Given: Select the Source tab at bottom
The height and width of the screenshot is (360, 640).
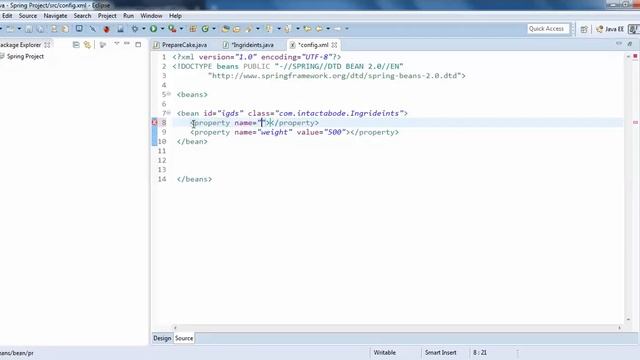Looking at the screenshot, I should tap(184, 338).
